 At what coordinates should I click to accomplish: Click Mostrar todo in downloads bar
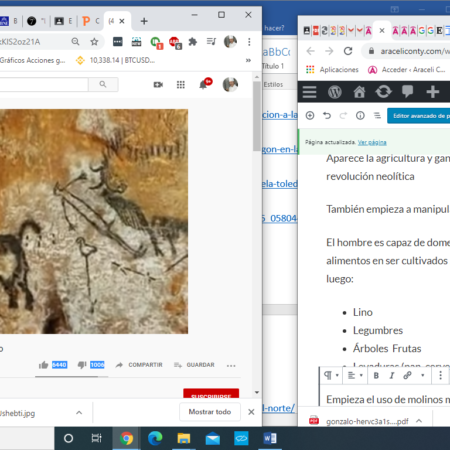click(x=210, y=412)
